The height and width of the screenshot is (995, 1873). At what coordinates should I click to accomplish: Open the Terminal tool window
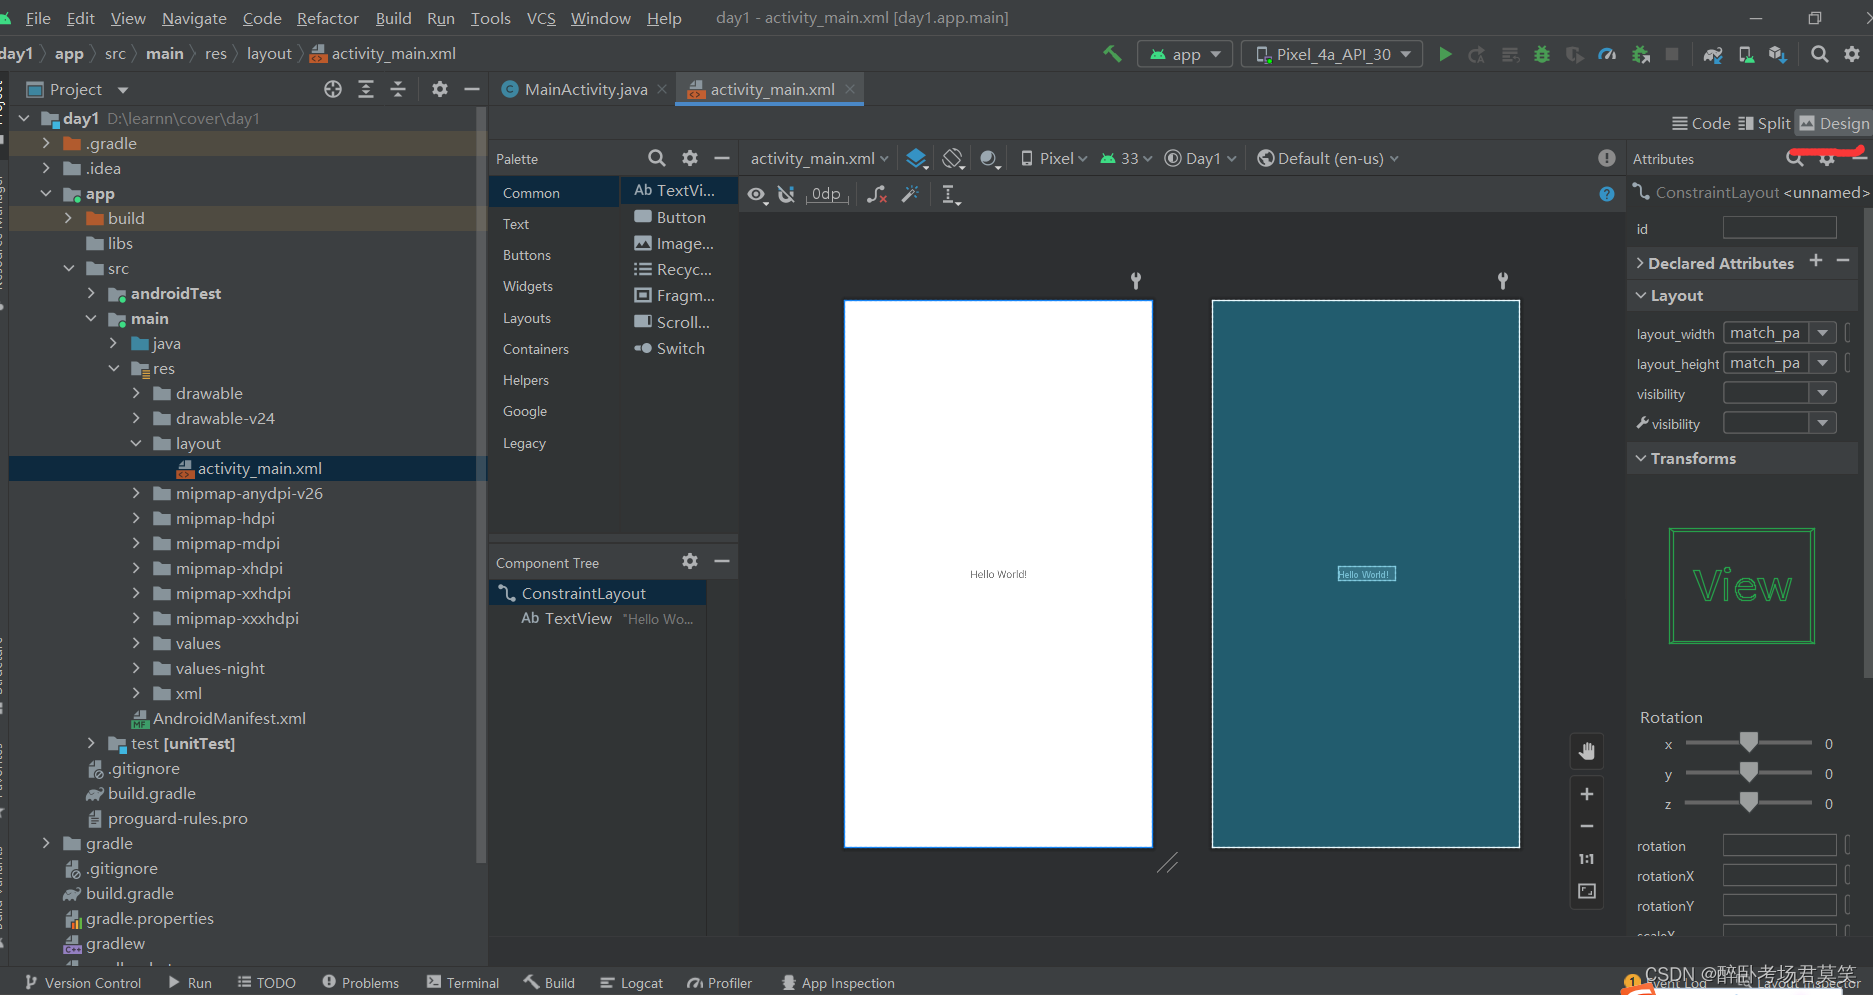(x=463, y=983)
